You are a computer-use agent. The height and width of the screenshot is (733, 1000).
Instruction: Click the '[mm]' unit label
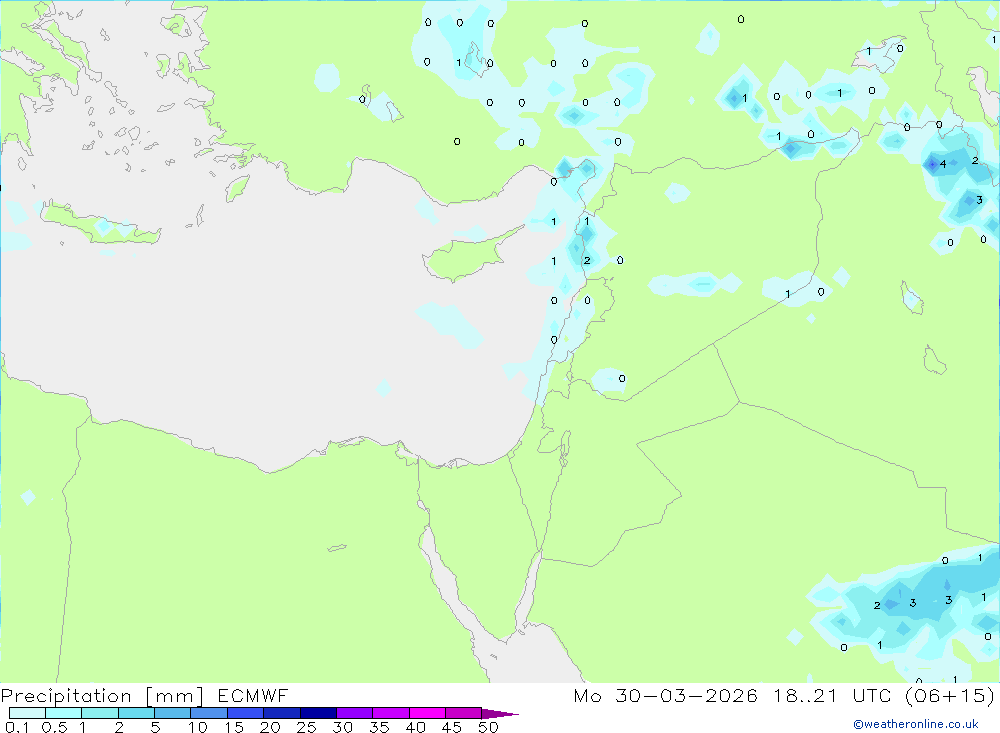tap(175, 696)
